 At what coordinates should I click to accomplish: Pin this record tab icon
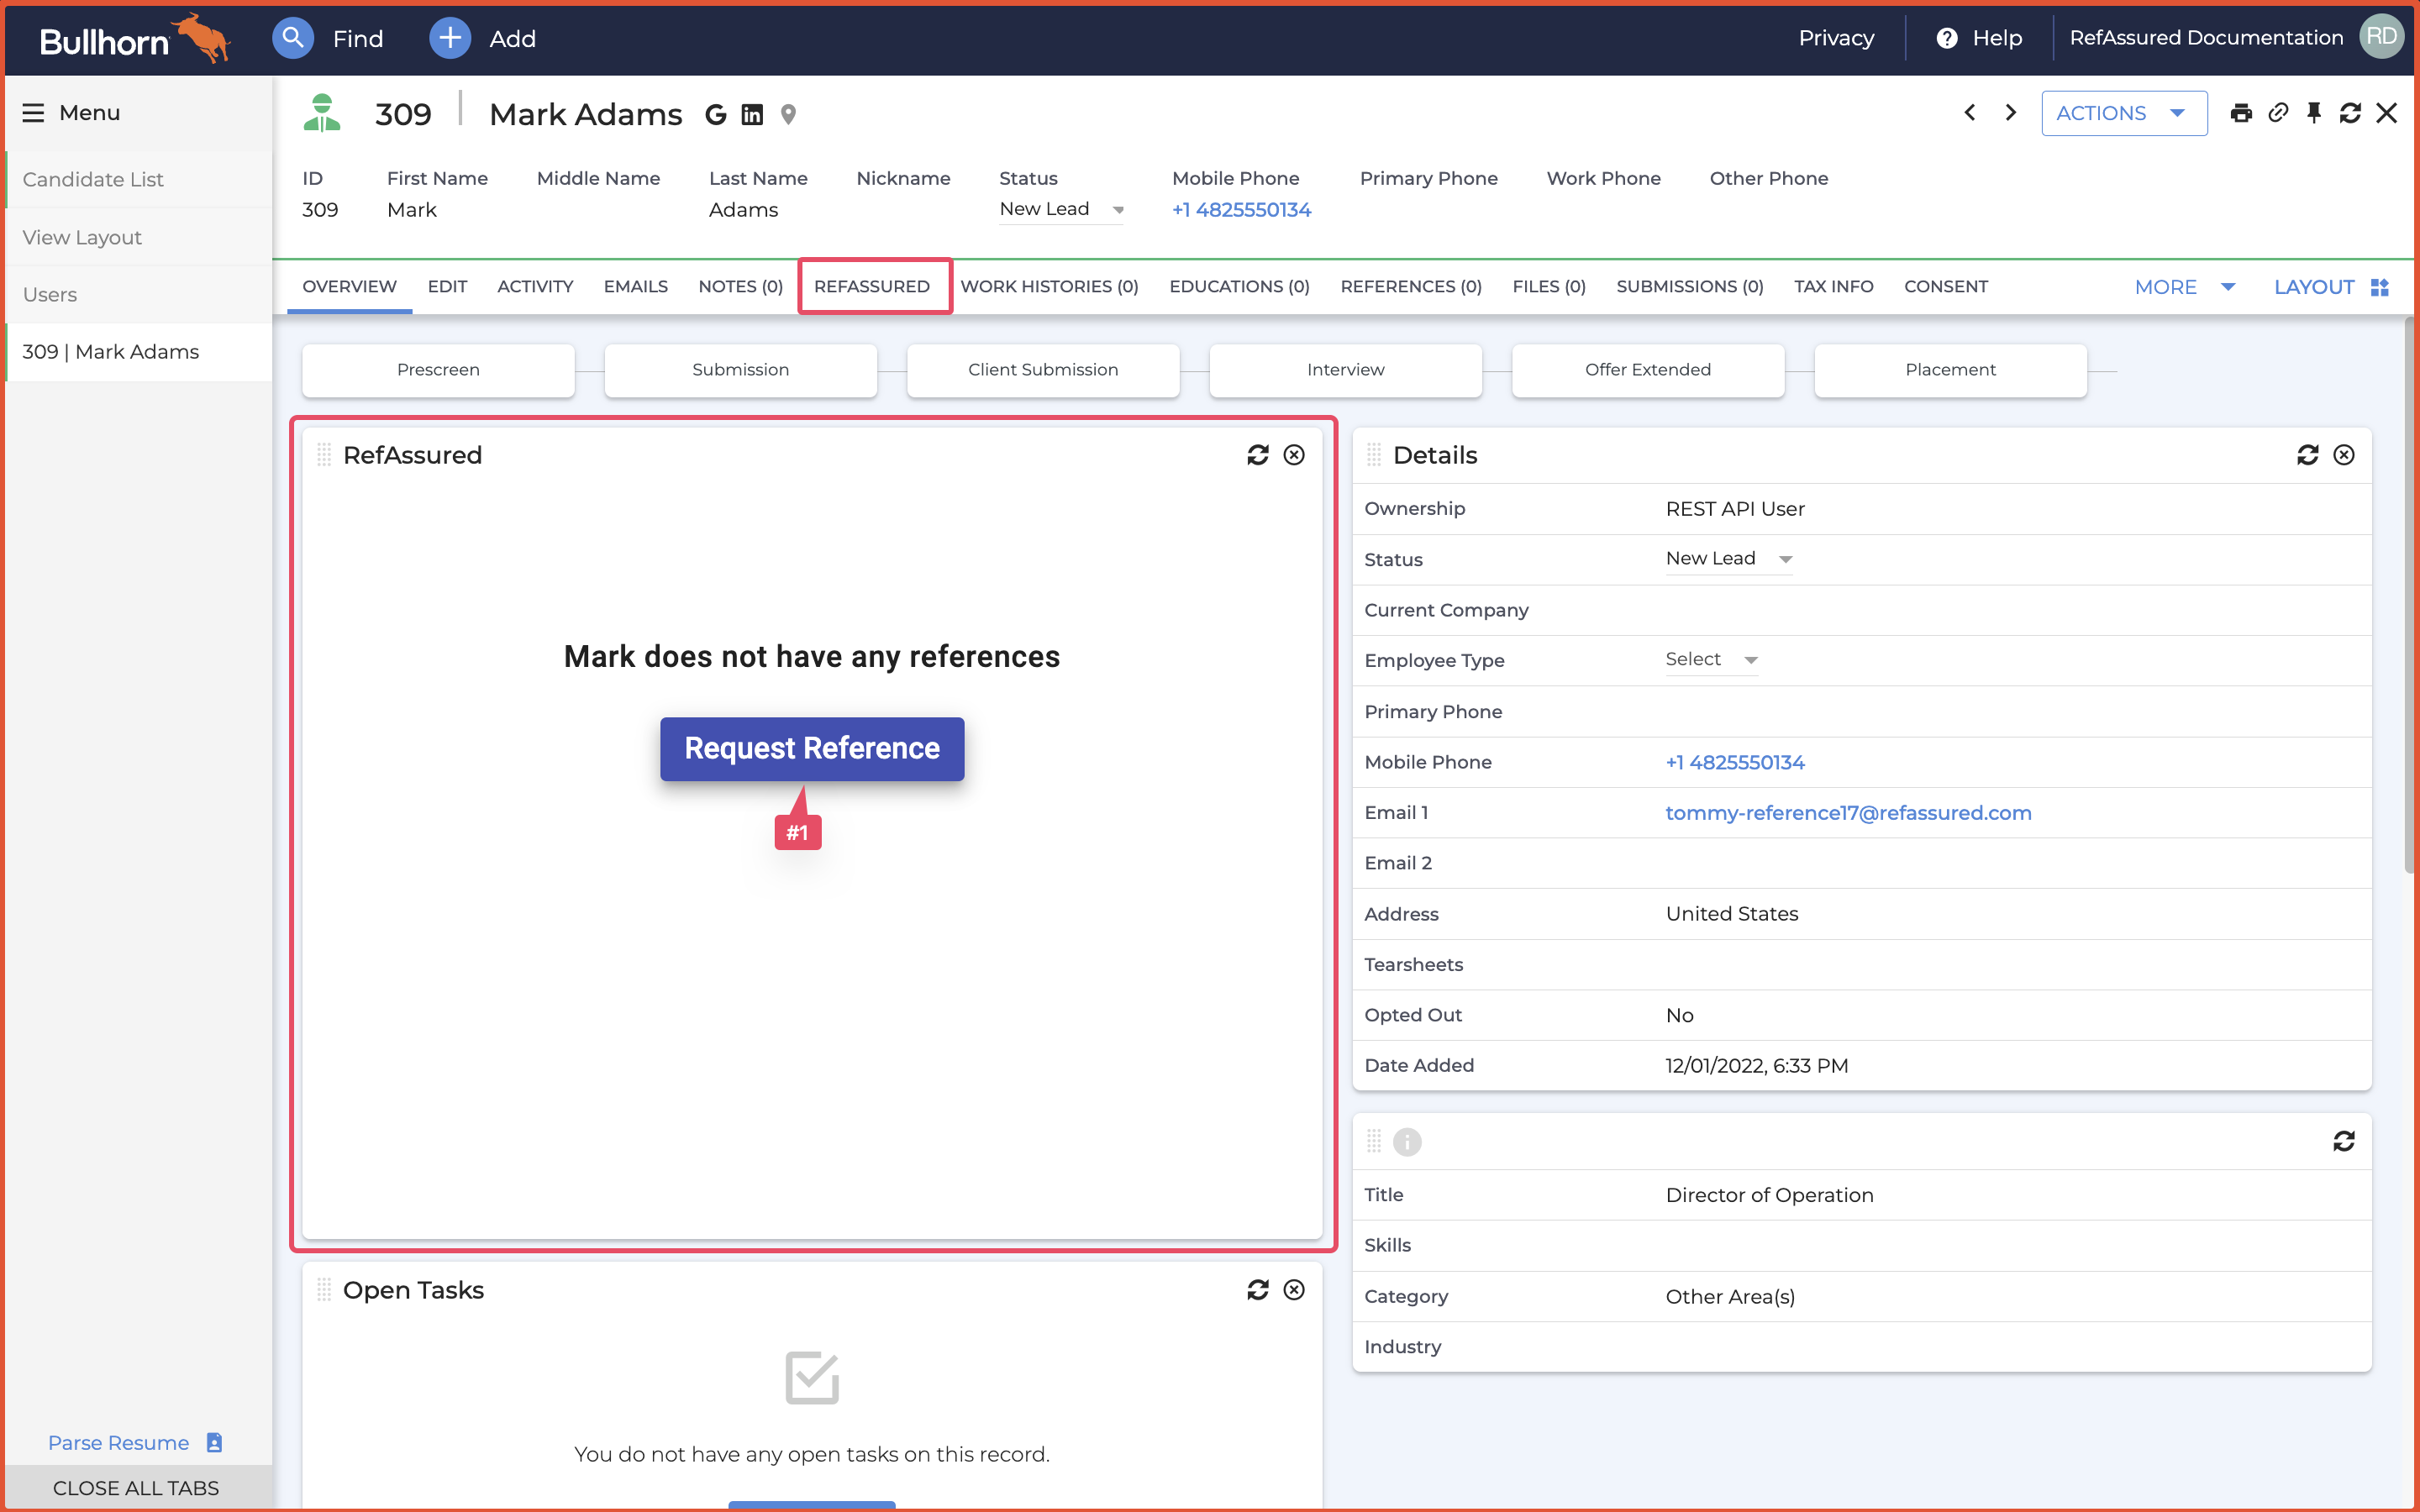[2314, 113]
